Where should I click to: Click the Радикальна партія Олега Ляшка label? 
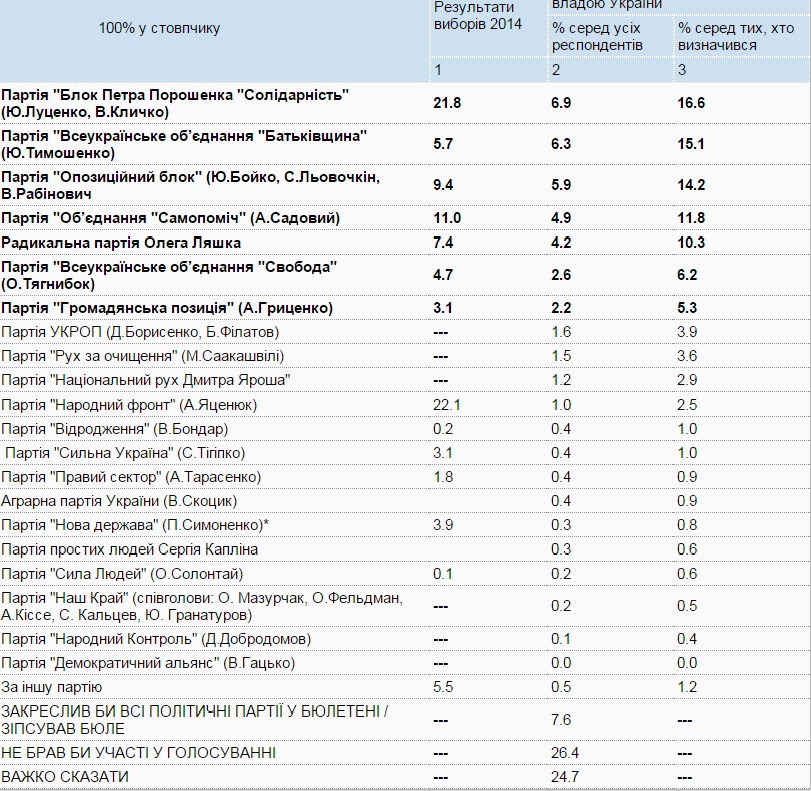[x=121, y=243]
